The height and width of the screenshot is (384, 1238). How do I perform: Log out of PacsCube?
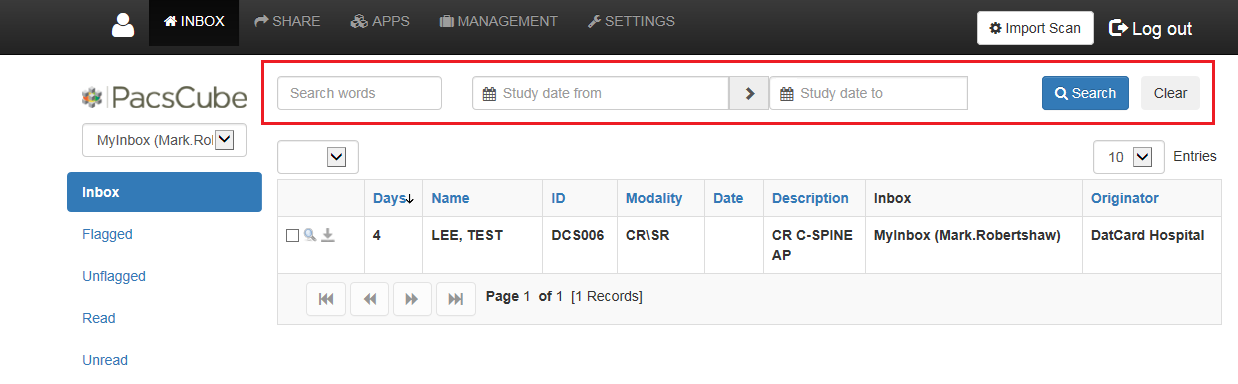pos(1151,28)
